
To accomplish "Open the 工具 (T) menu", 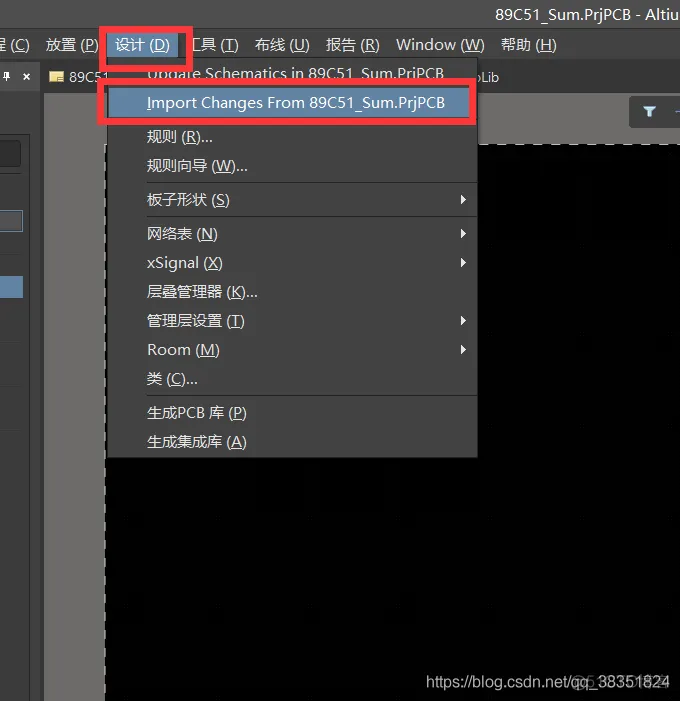I will coord(216,45).
